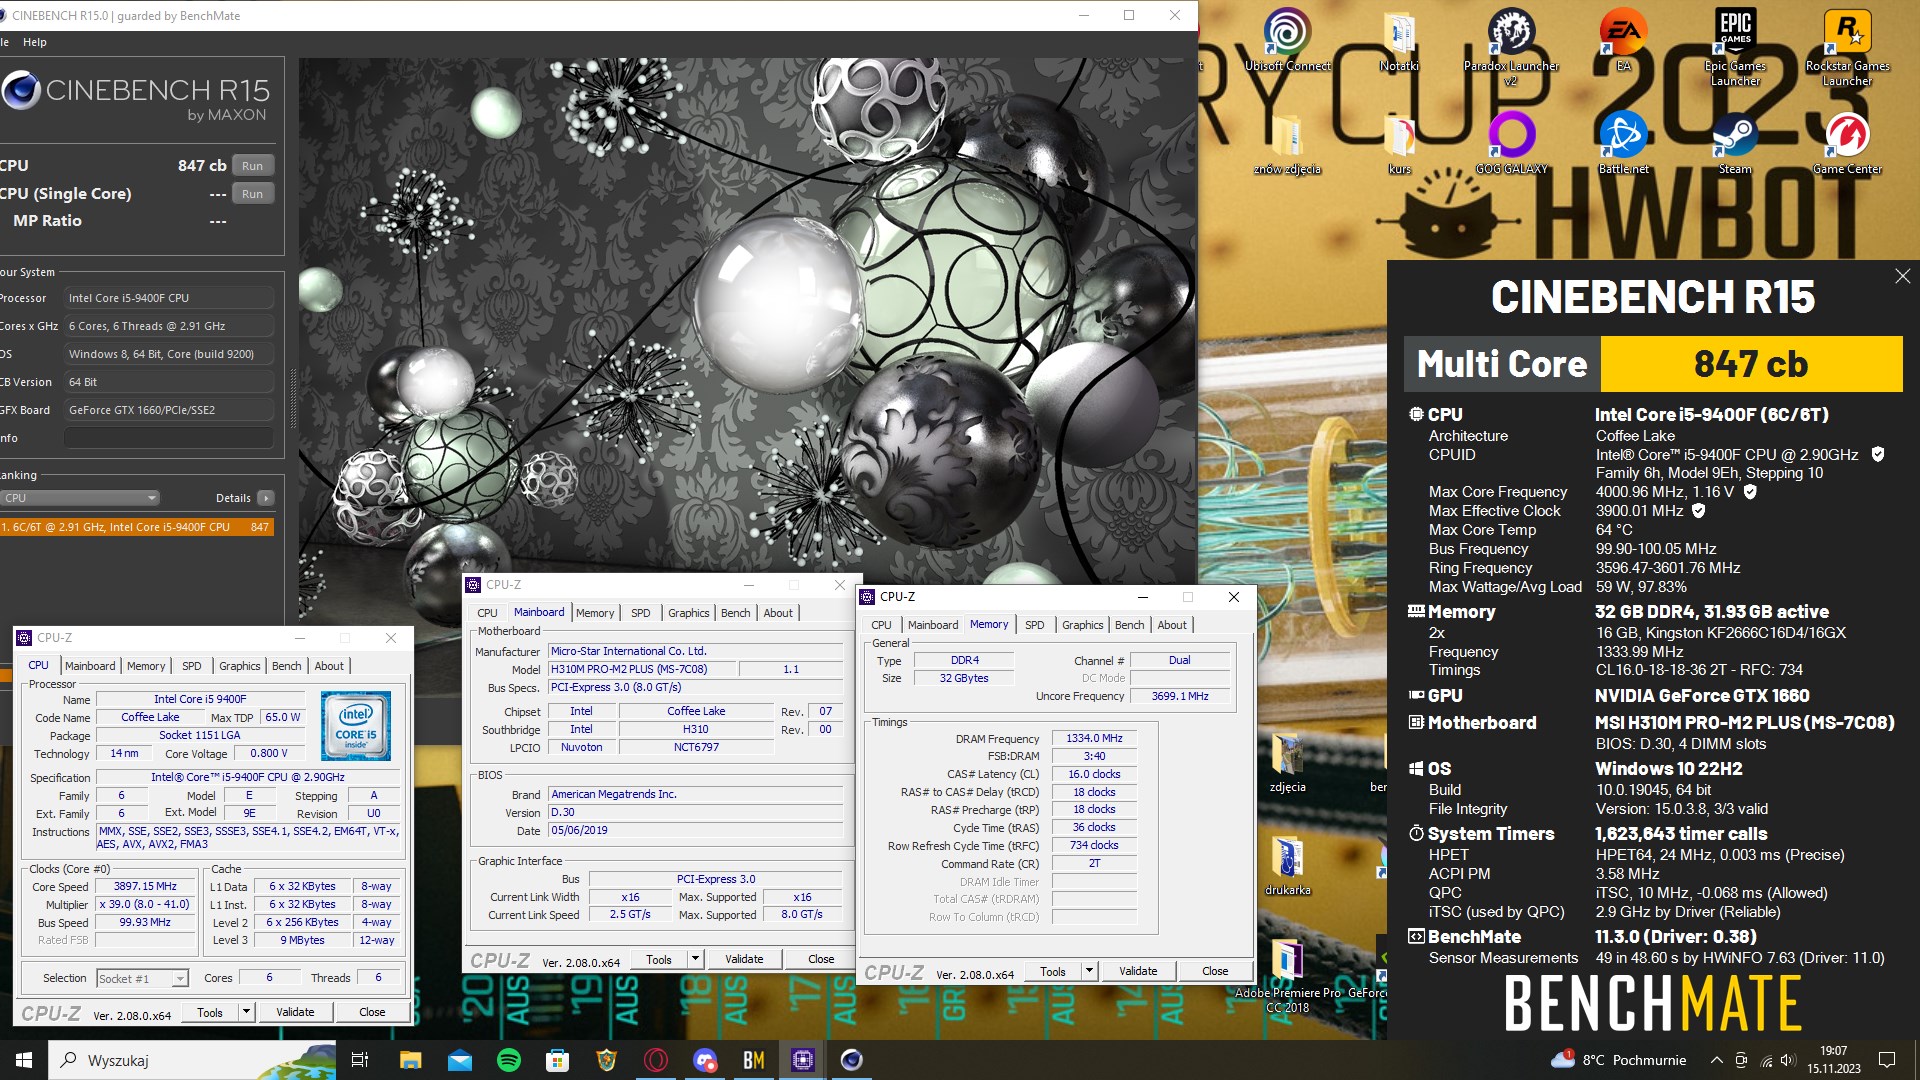Open Steam desktop shortcut

click(1735, 143)
